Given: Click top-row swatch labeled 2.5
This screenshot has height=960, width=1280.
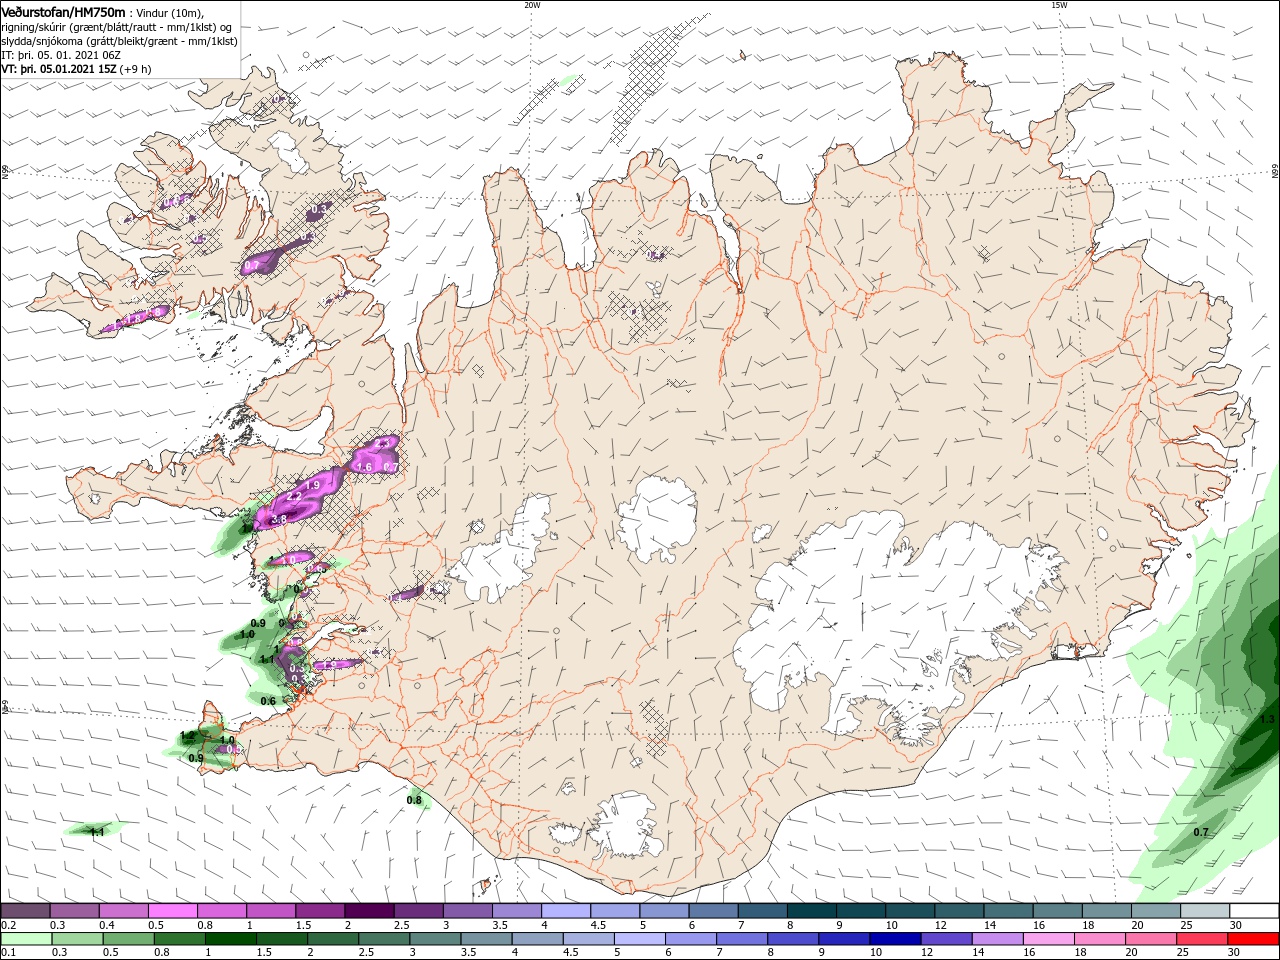Looking at the screenshot, I should pos(418,911).
